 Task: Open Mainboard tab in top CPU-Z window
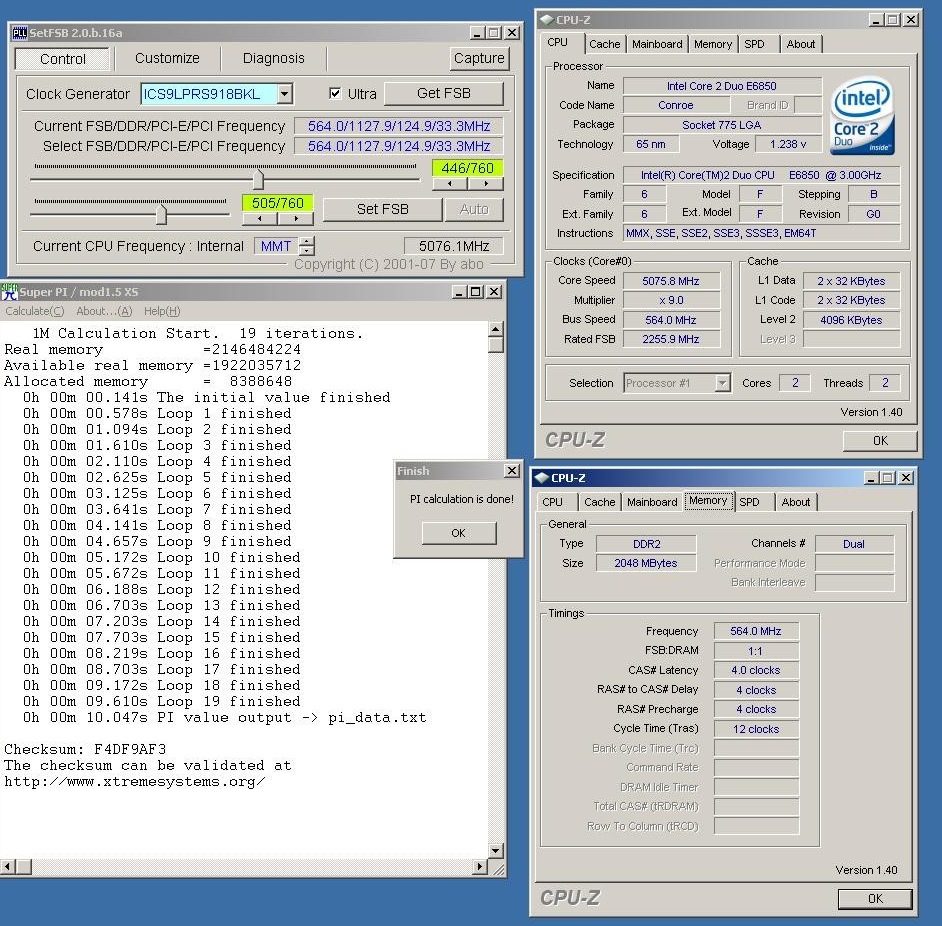657,44
